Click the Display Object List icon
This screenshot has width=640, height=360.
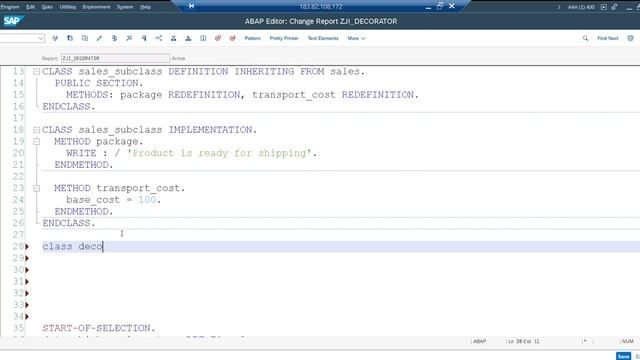point(173,38)
